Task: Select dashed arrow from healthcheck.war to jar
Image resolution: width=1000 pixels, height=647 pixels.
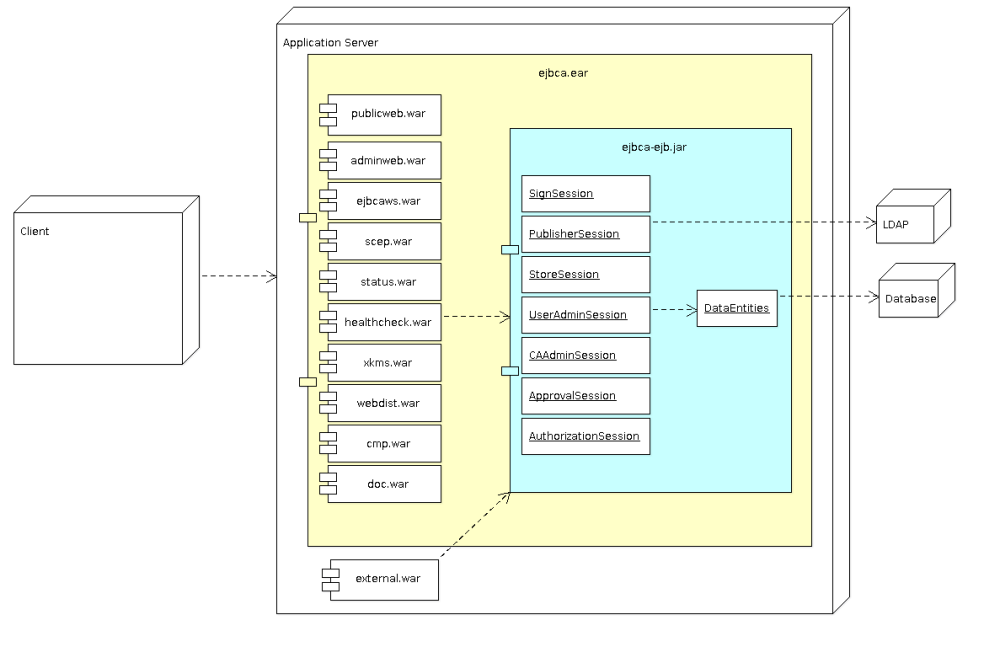Action: [477, 316]
